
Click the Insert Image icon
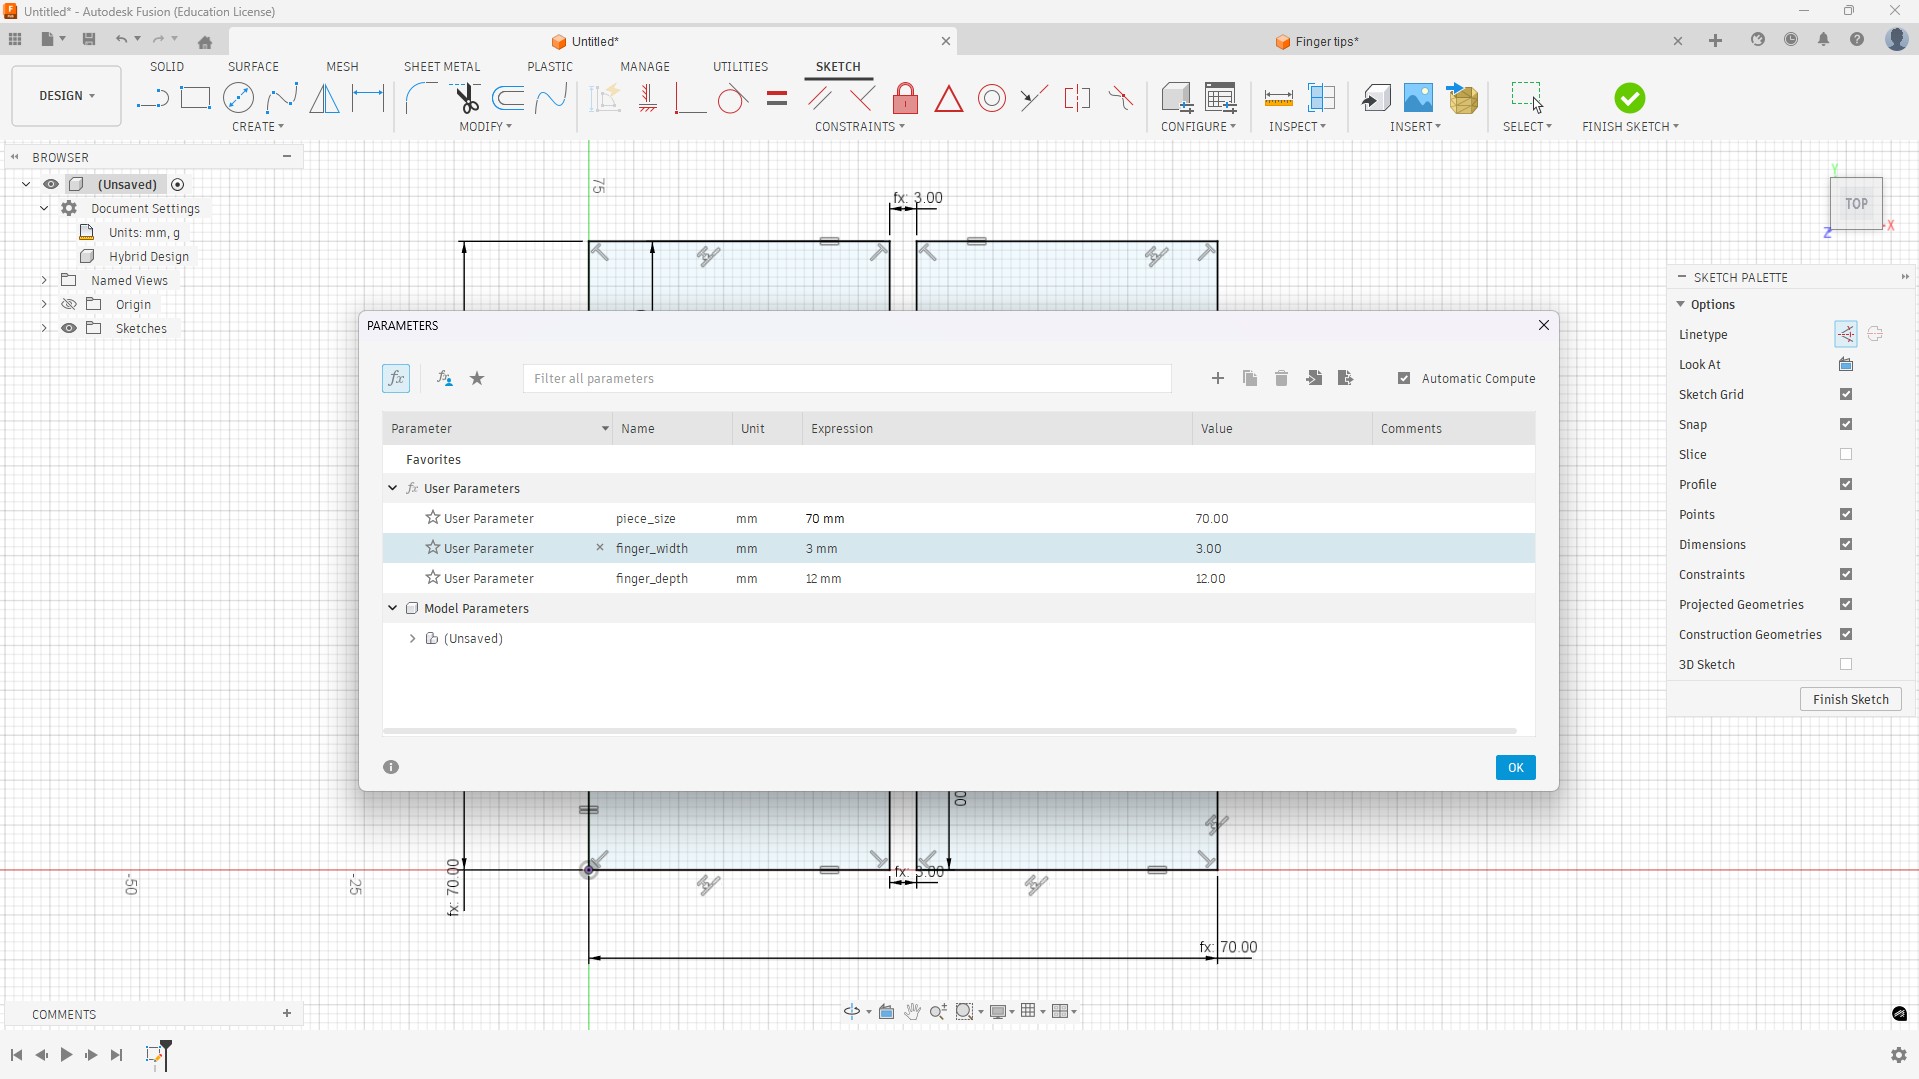pos(1418,98)
